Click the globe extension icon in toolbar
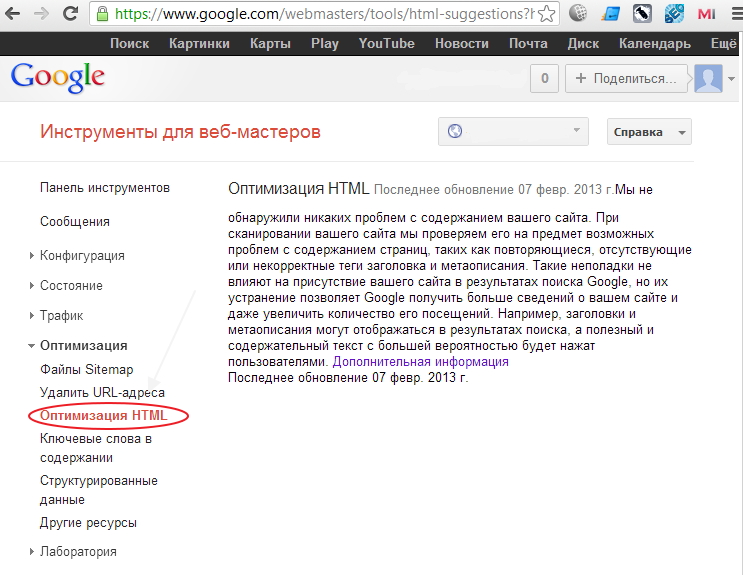743x575 pixels. tap(578, 14)
